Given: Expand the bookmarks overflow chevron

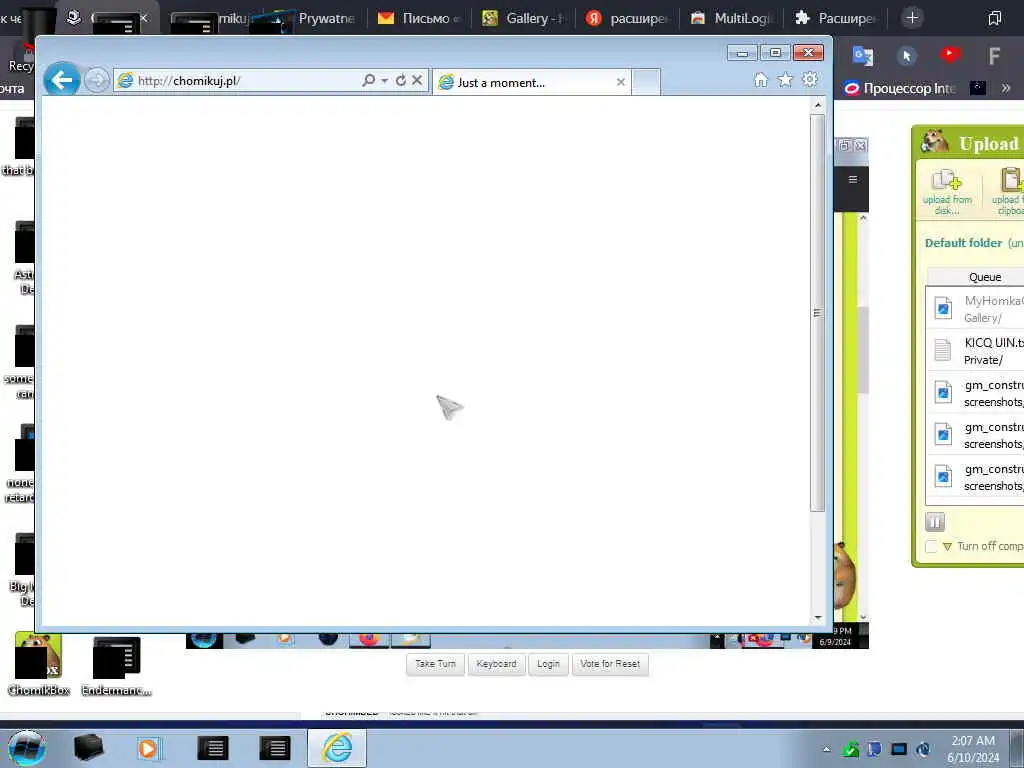Looking at the screenshot, I should pos(1006,88).
